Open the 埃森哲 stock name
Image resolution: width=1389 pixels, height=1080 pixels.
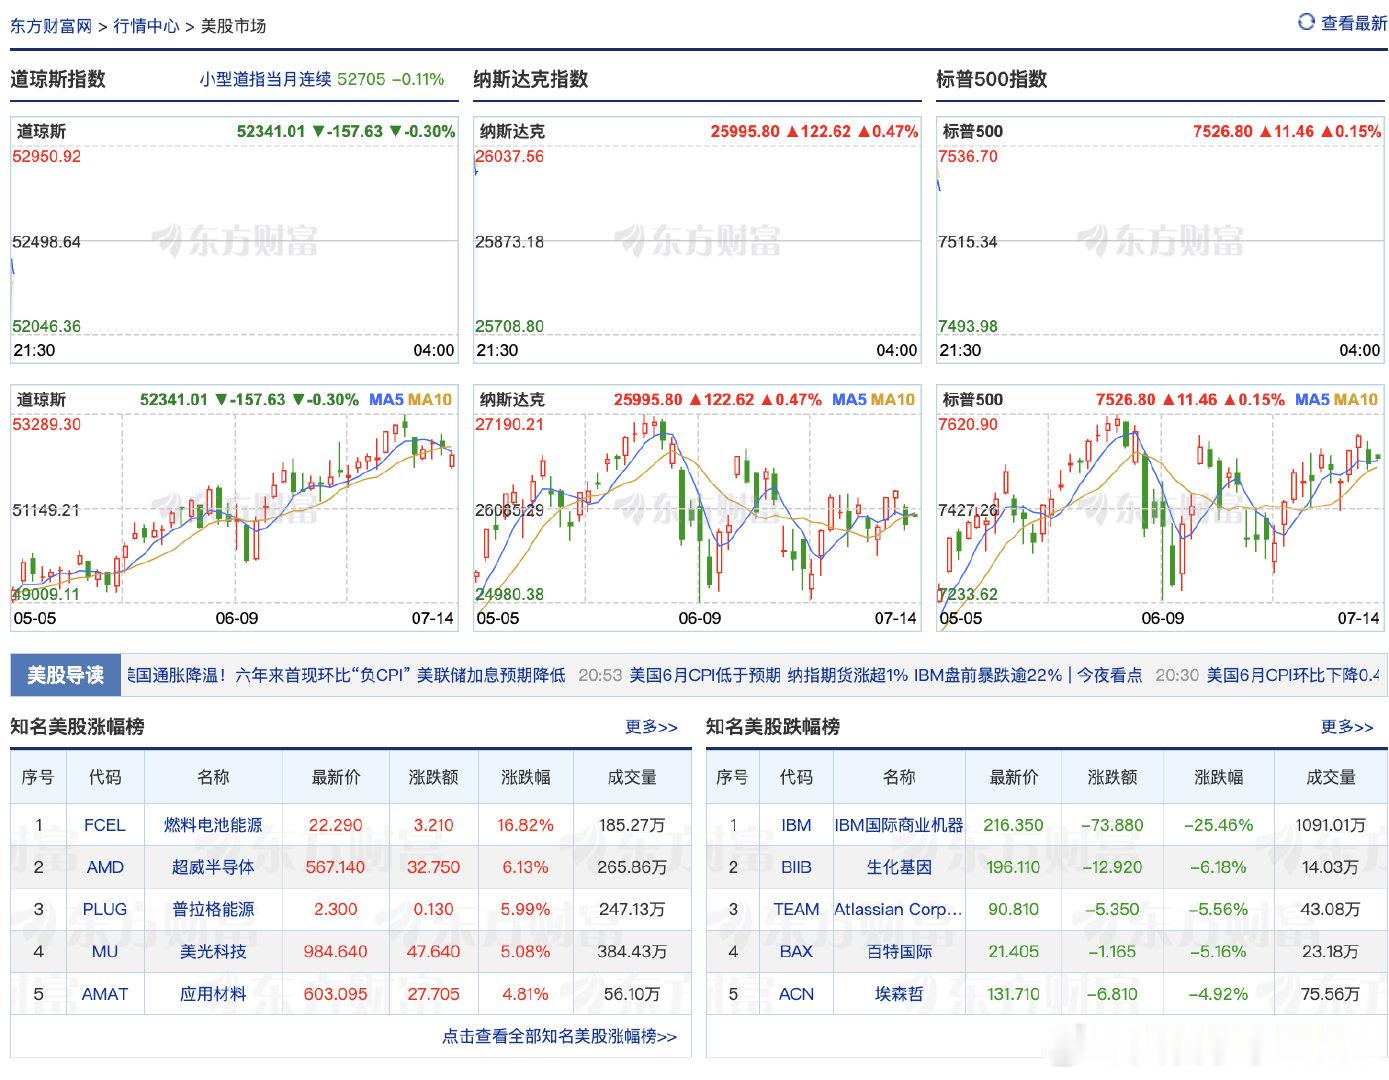[899, 994]
